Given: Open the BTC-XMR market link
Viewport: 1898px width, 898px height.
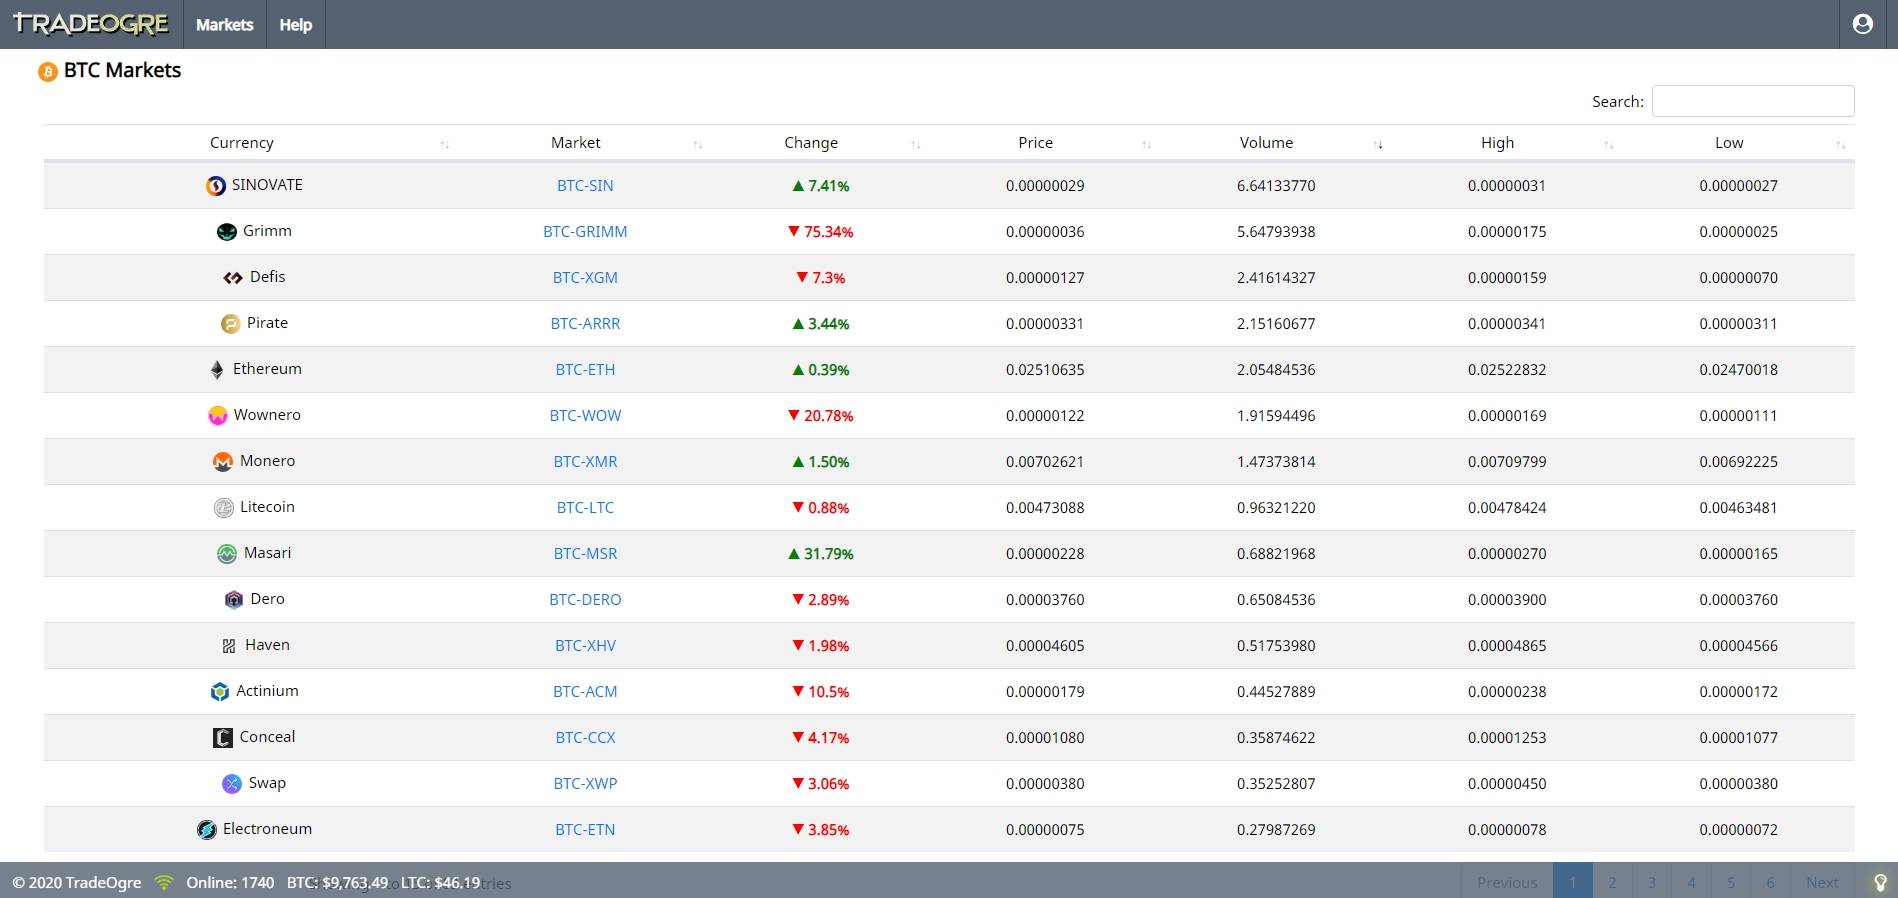Looking at the screenshot, I should [585, 462].
